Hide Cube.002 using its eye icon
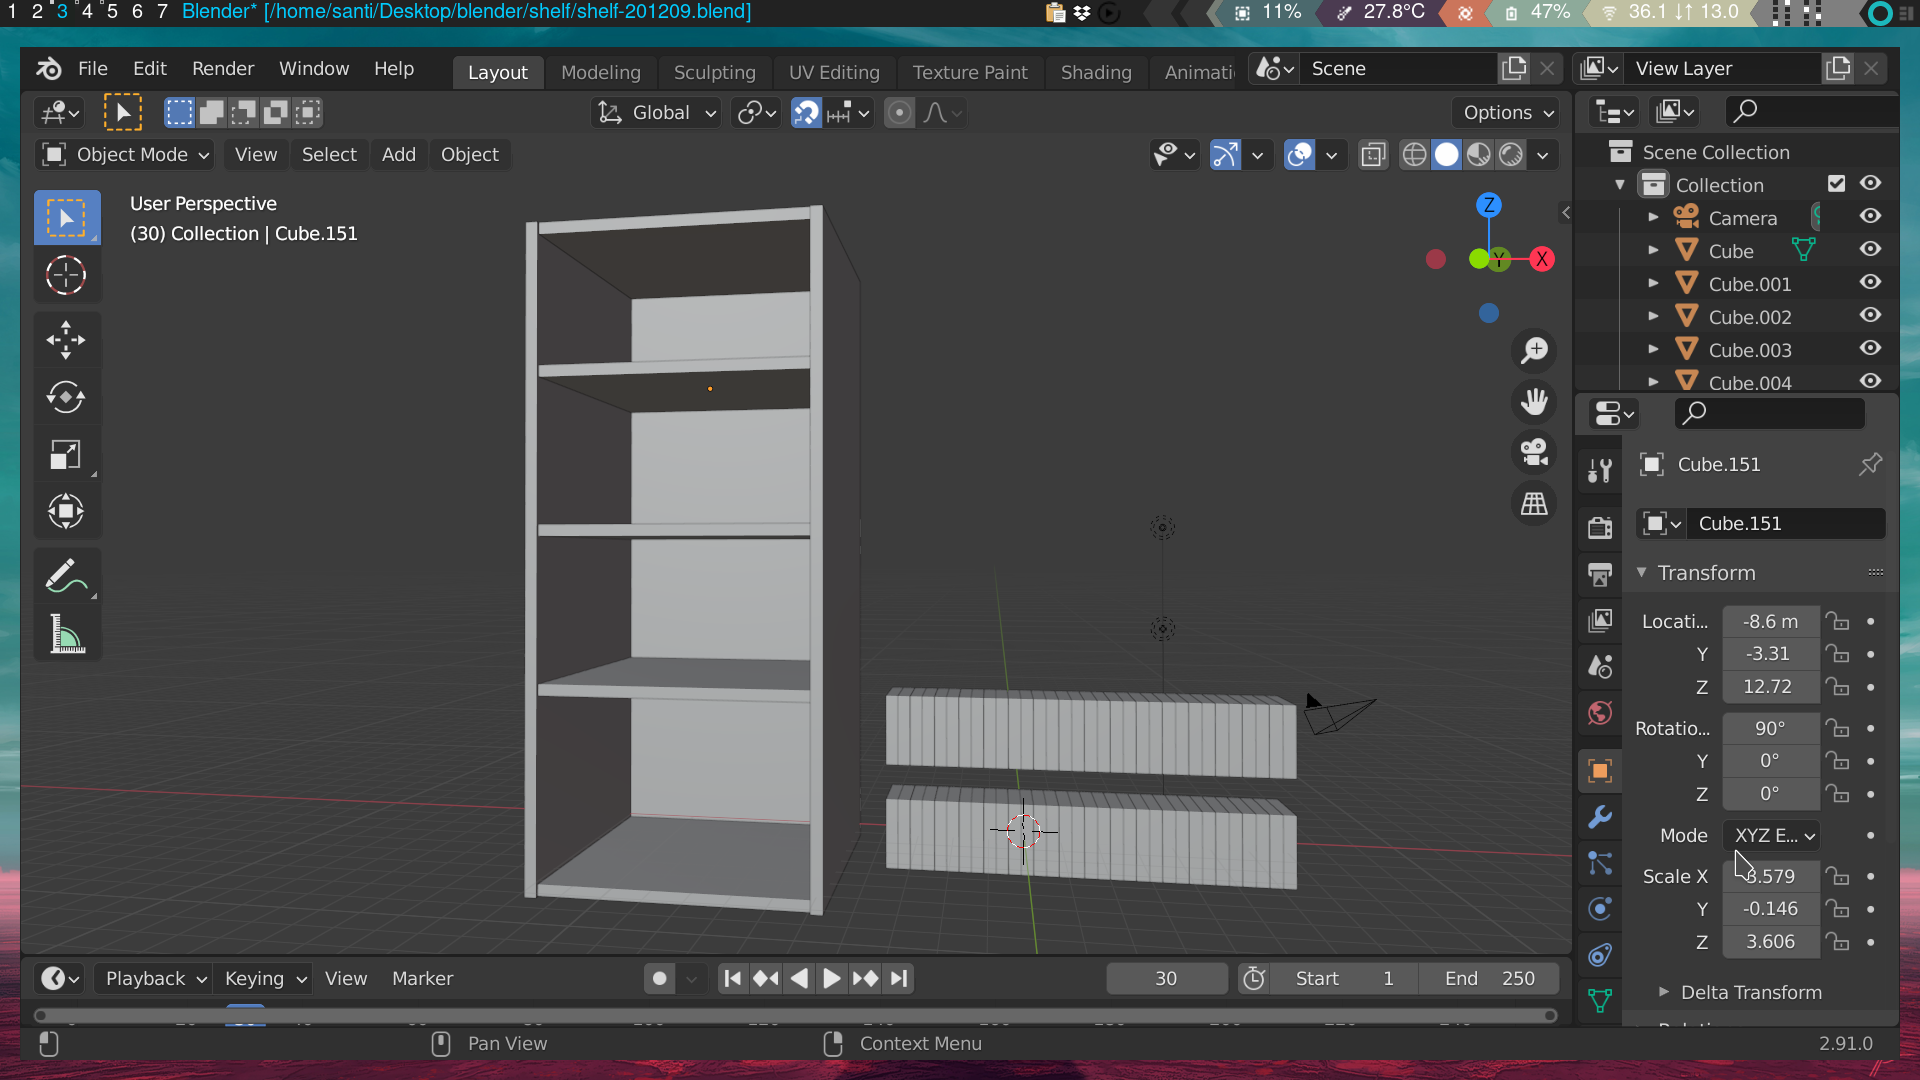1920x1080 pixels. 1870,316
